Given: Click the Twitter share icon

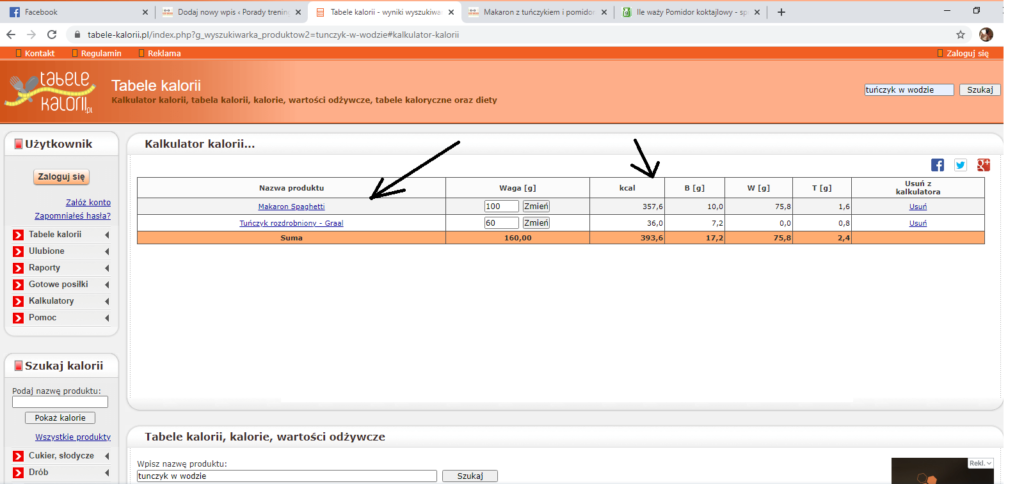Looking at the screenshot, I should (x=960, y=165).
